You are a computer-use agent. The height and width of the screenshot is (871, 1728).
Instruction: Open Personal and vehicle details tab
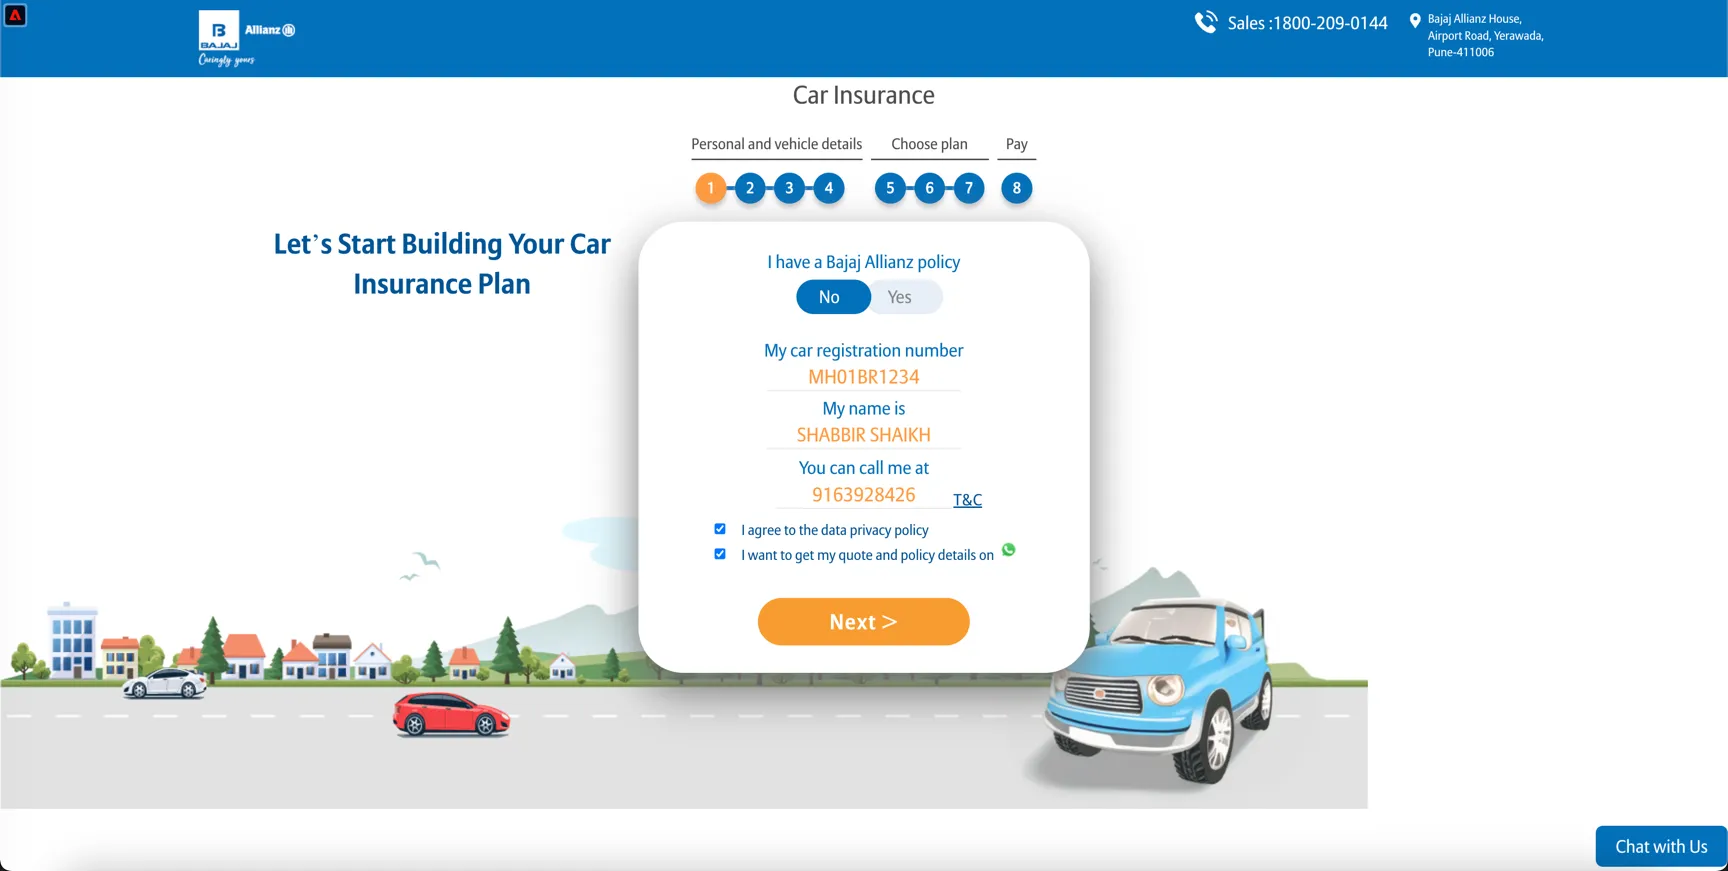coord(777,145)
